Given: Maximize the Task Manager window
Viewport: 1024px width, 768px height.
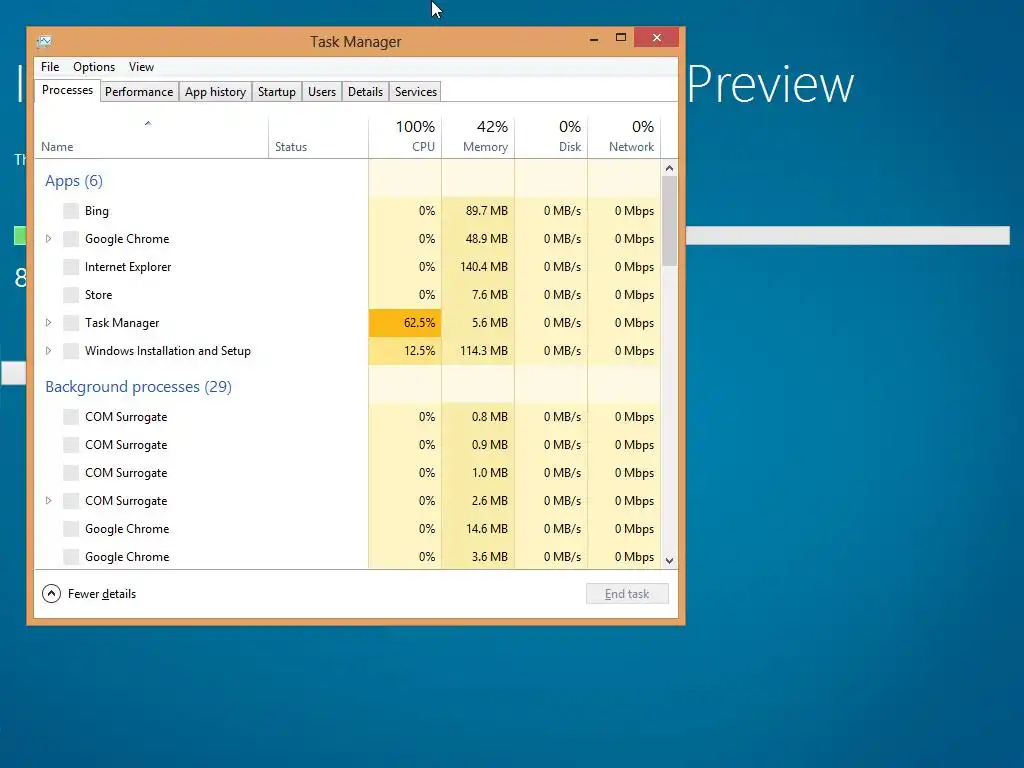Looking at the screenshot, I should 621,38.
